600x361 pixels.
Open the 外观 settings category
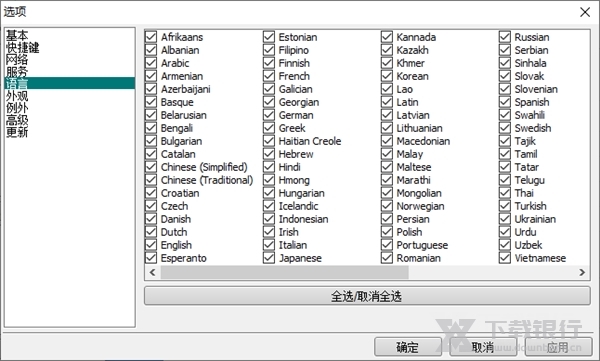click(x=17, y=96)
